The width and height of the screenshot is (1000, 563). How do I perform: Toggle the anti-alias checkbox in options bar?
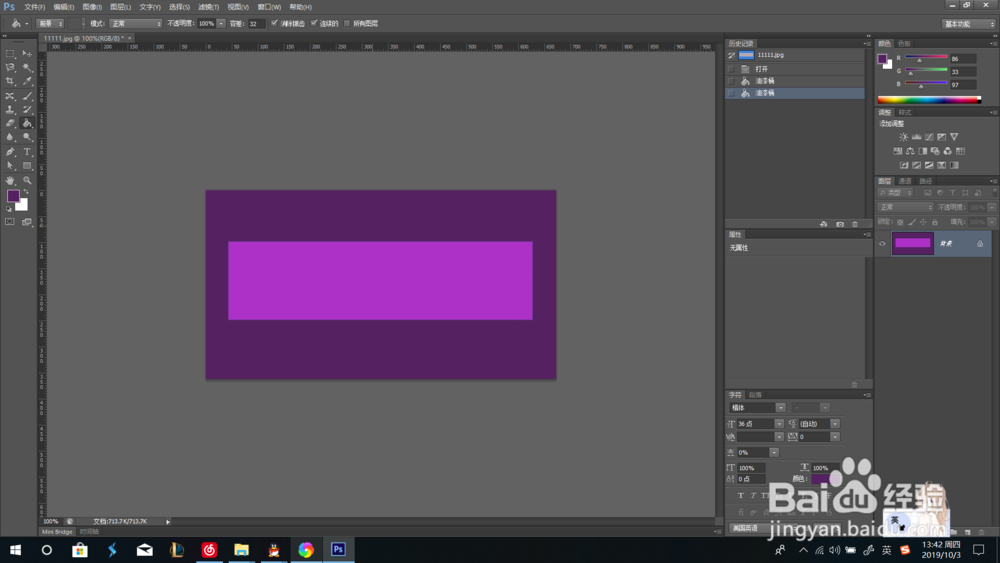click(x=274, y=23)
